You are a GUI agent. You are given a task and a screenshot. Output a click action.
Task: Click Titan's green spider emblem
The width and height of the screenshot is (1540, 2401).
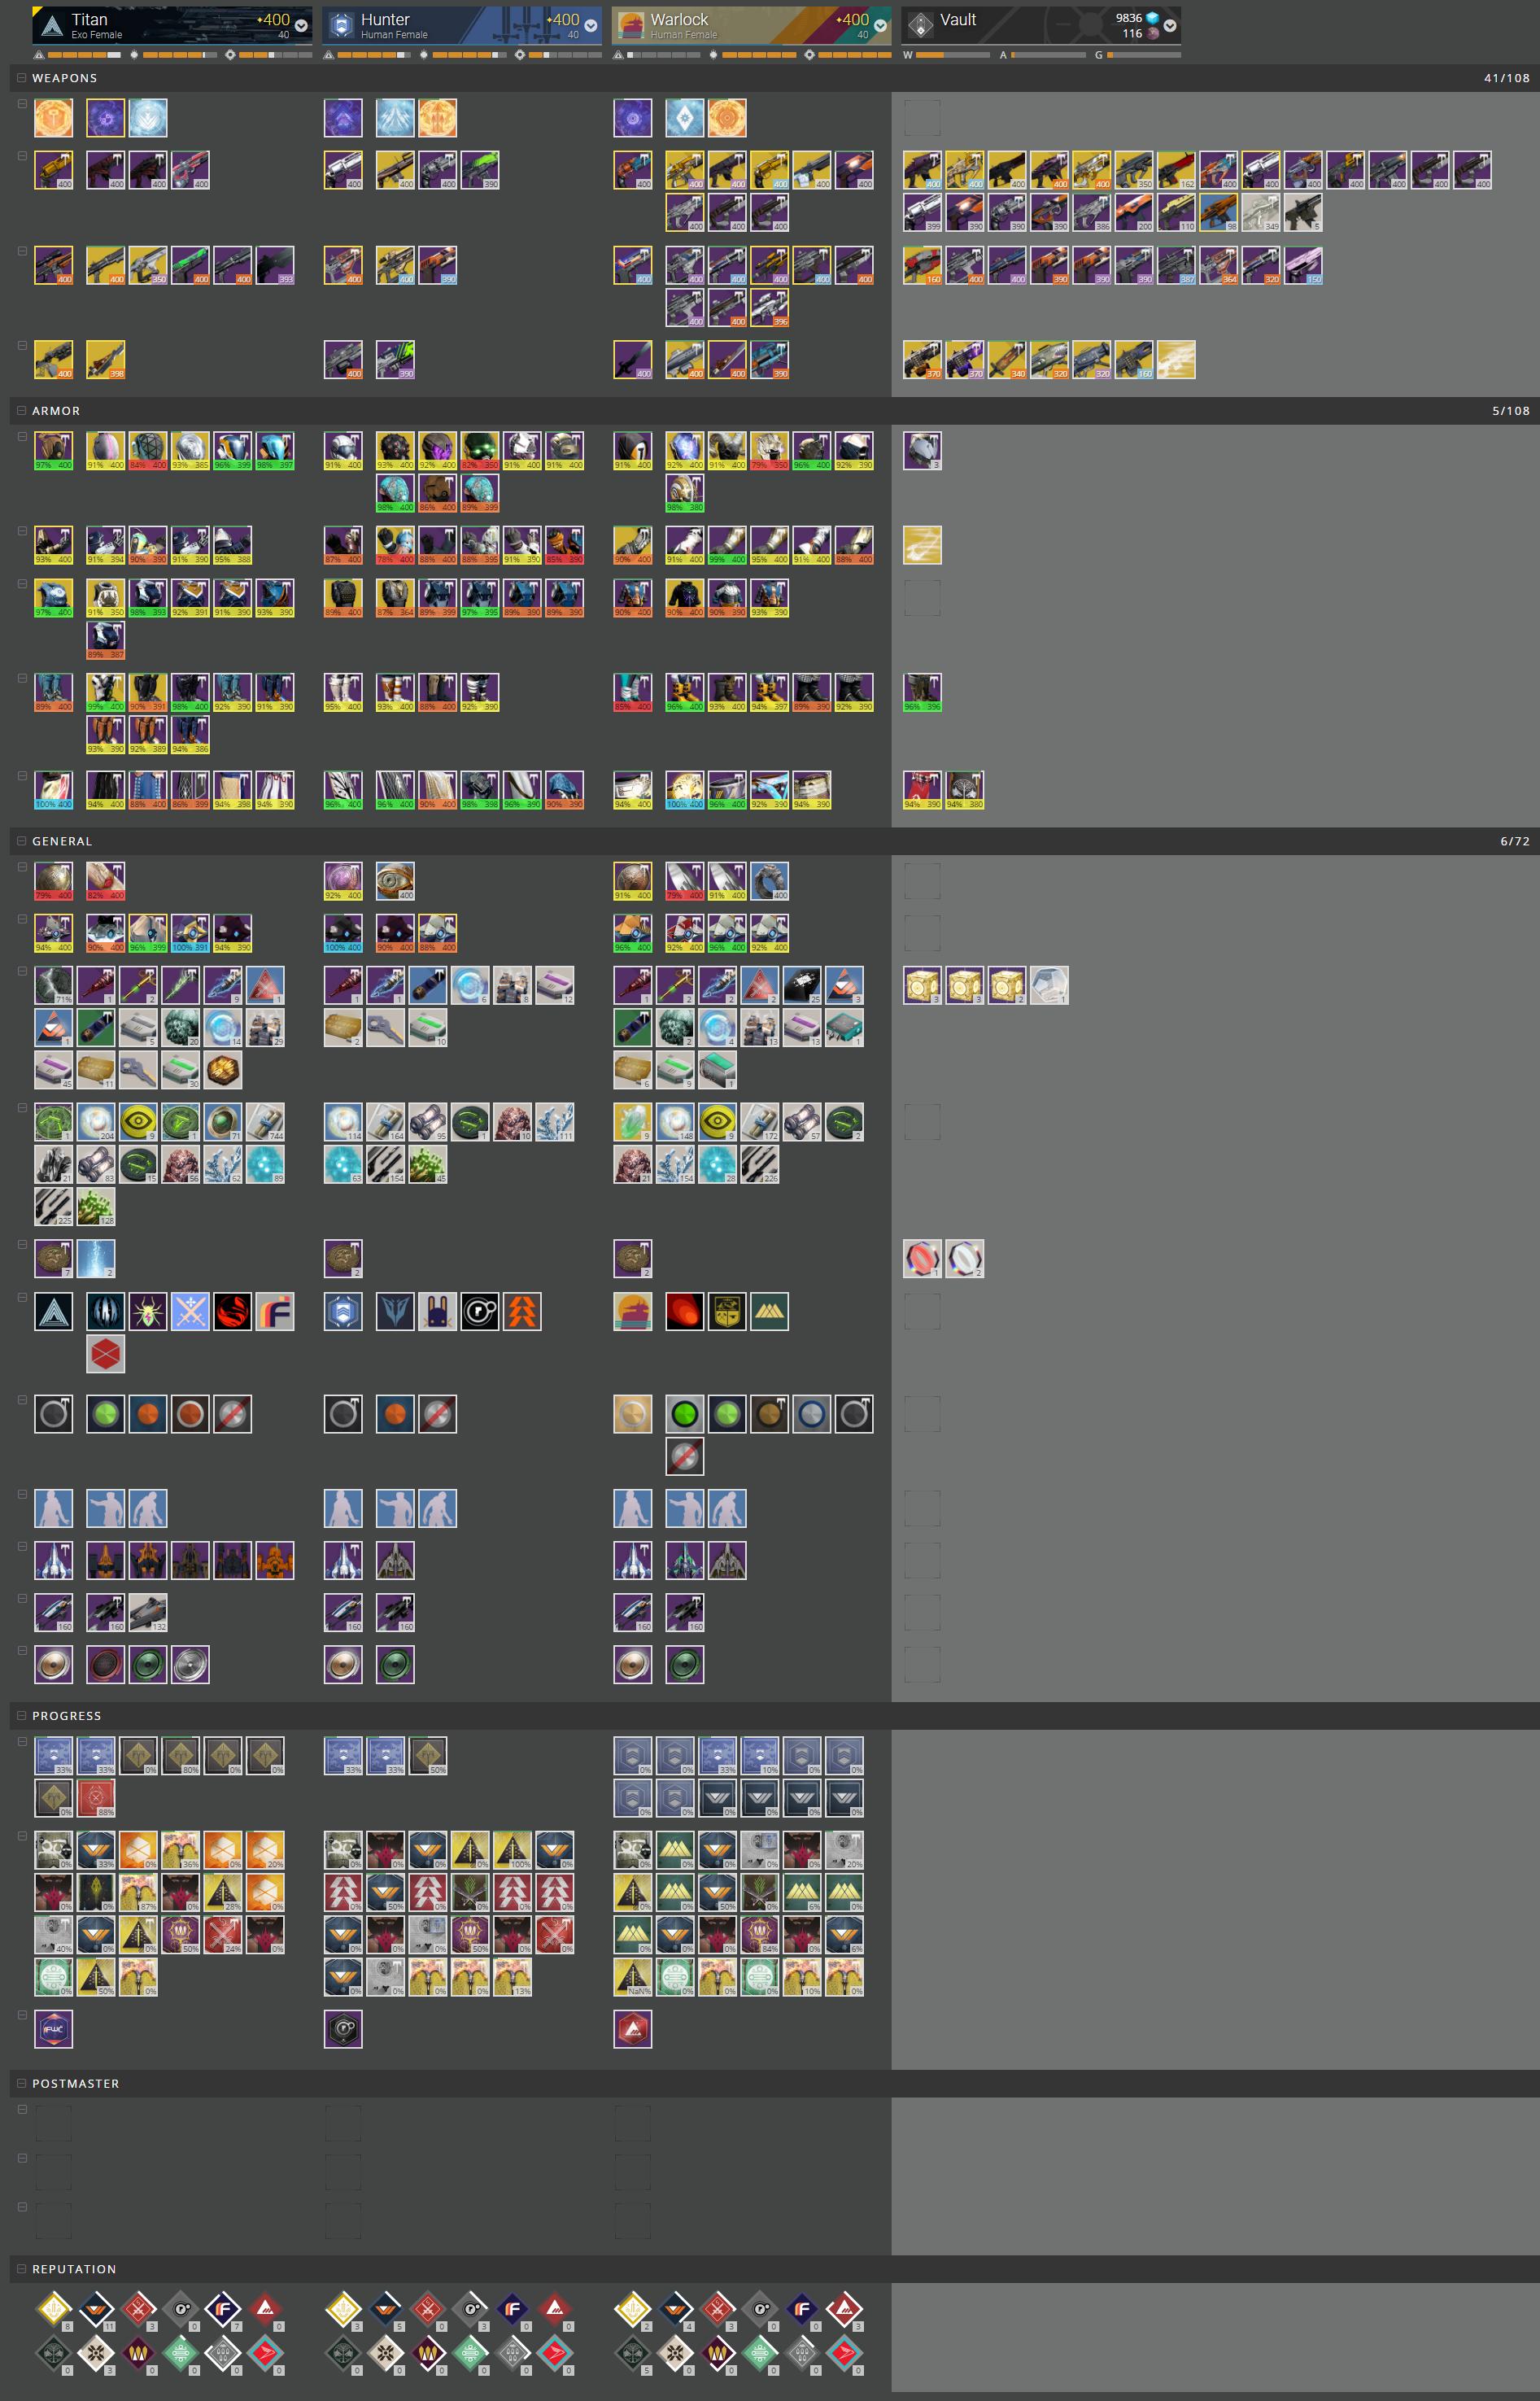(x=148, y=1312)
